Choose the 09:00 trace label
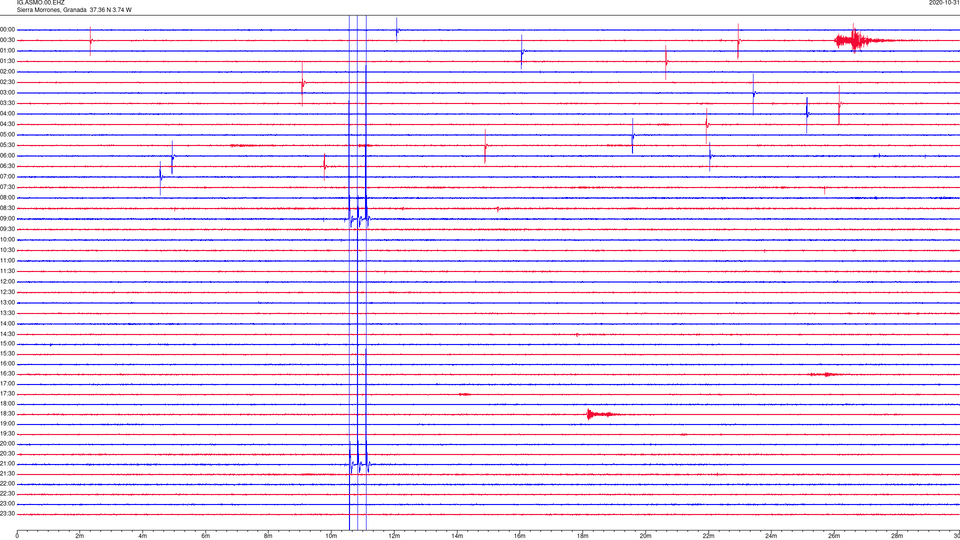Screen dimensions: 960x540 (7, 219)
